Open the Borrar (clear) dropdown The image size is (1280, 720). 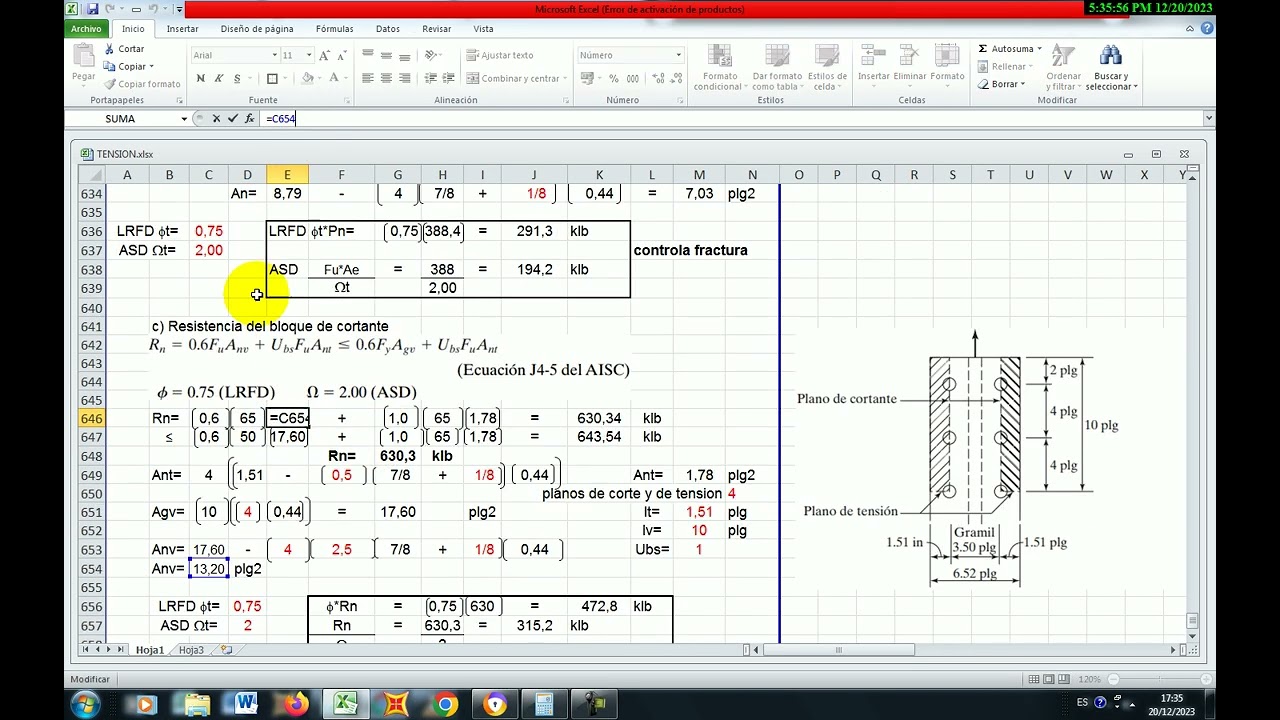(x=1002, y=84)
